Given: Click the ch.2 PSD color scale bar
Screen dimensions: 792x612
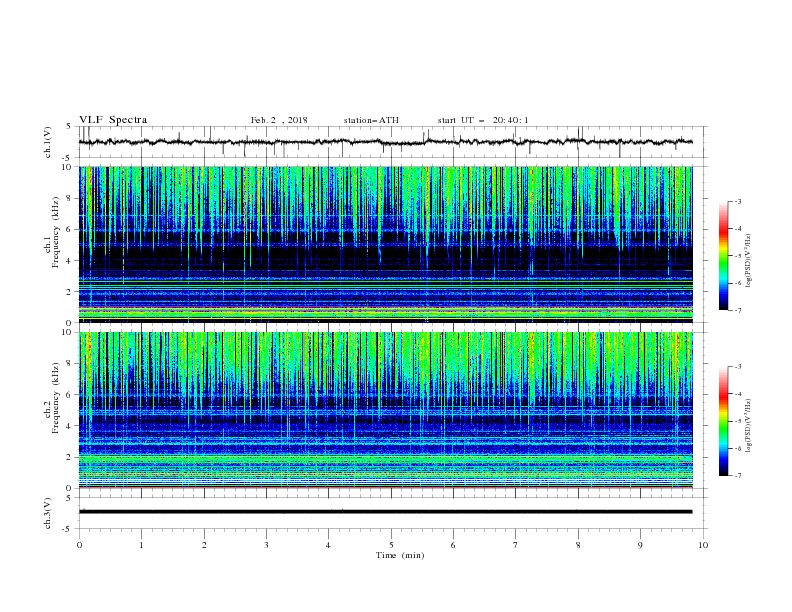Looking at the screenshot, I should coord(723,421).
